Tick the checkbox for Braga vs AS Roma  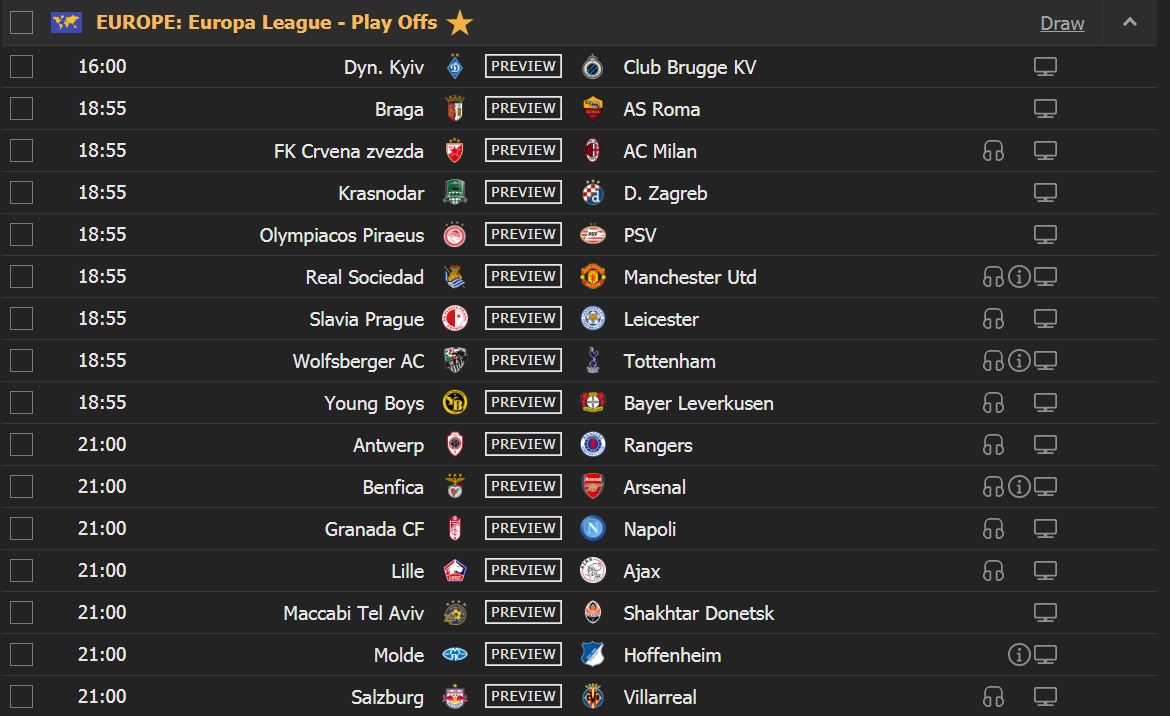point(22,109)
